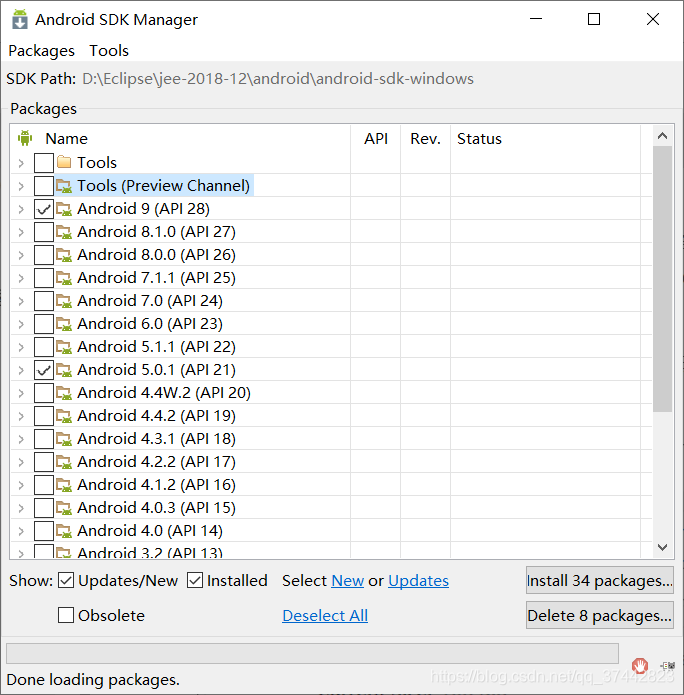
Task: Click the Android 9 (API 28) package icon
Action: [x=64, y=209]
